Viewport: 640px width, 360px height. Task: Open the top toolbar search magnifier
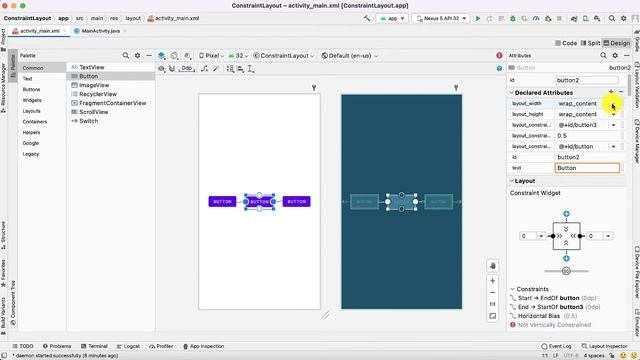(611, 18)
